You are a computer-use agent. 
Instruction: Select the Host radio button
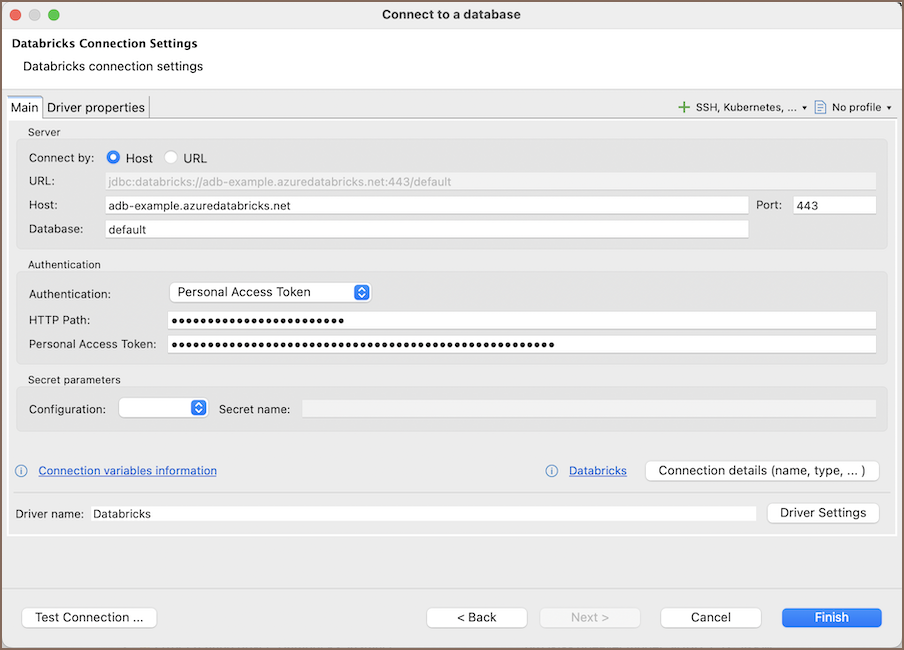(x=114, y=158)
